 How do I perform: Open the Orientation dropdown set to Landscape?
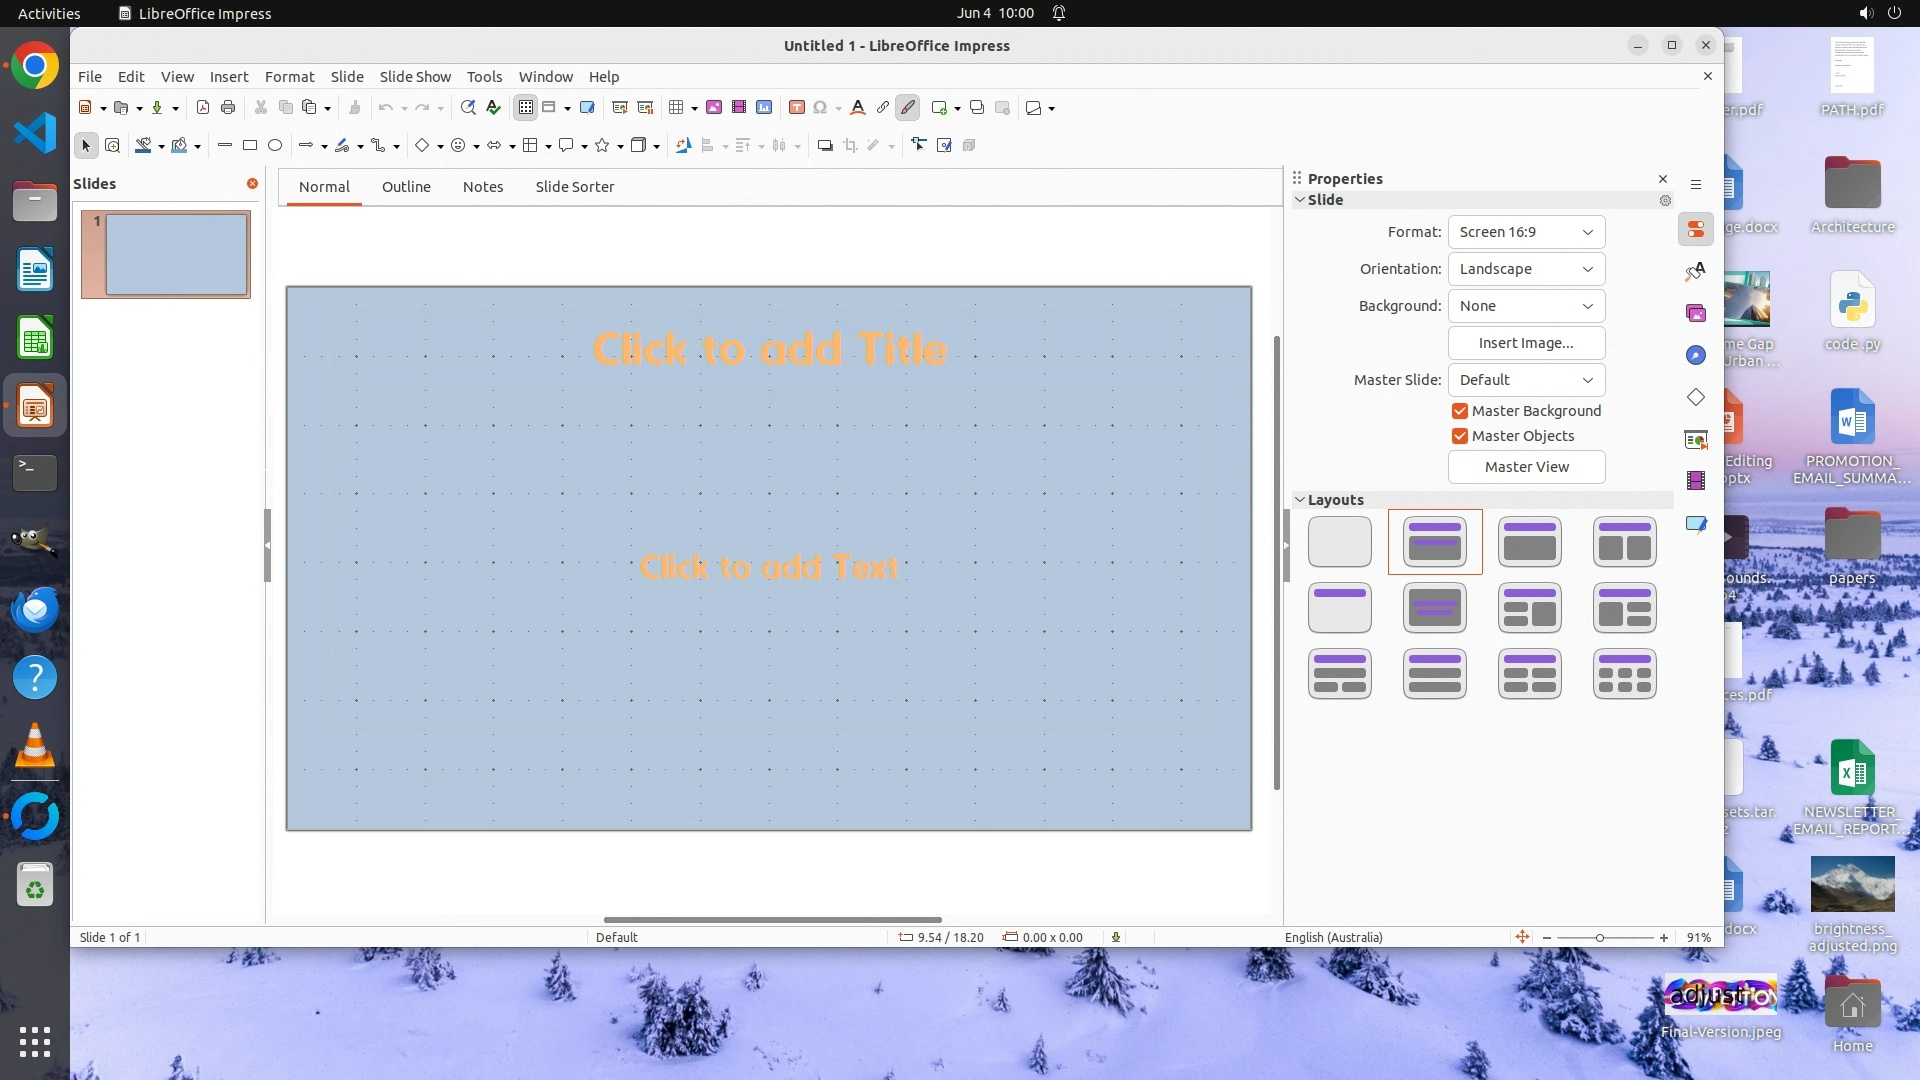pyautogui.click(x=1526, y=269)
